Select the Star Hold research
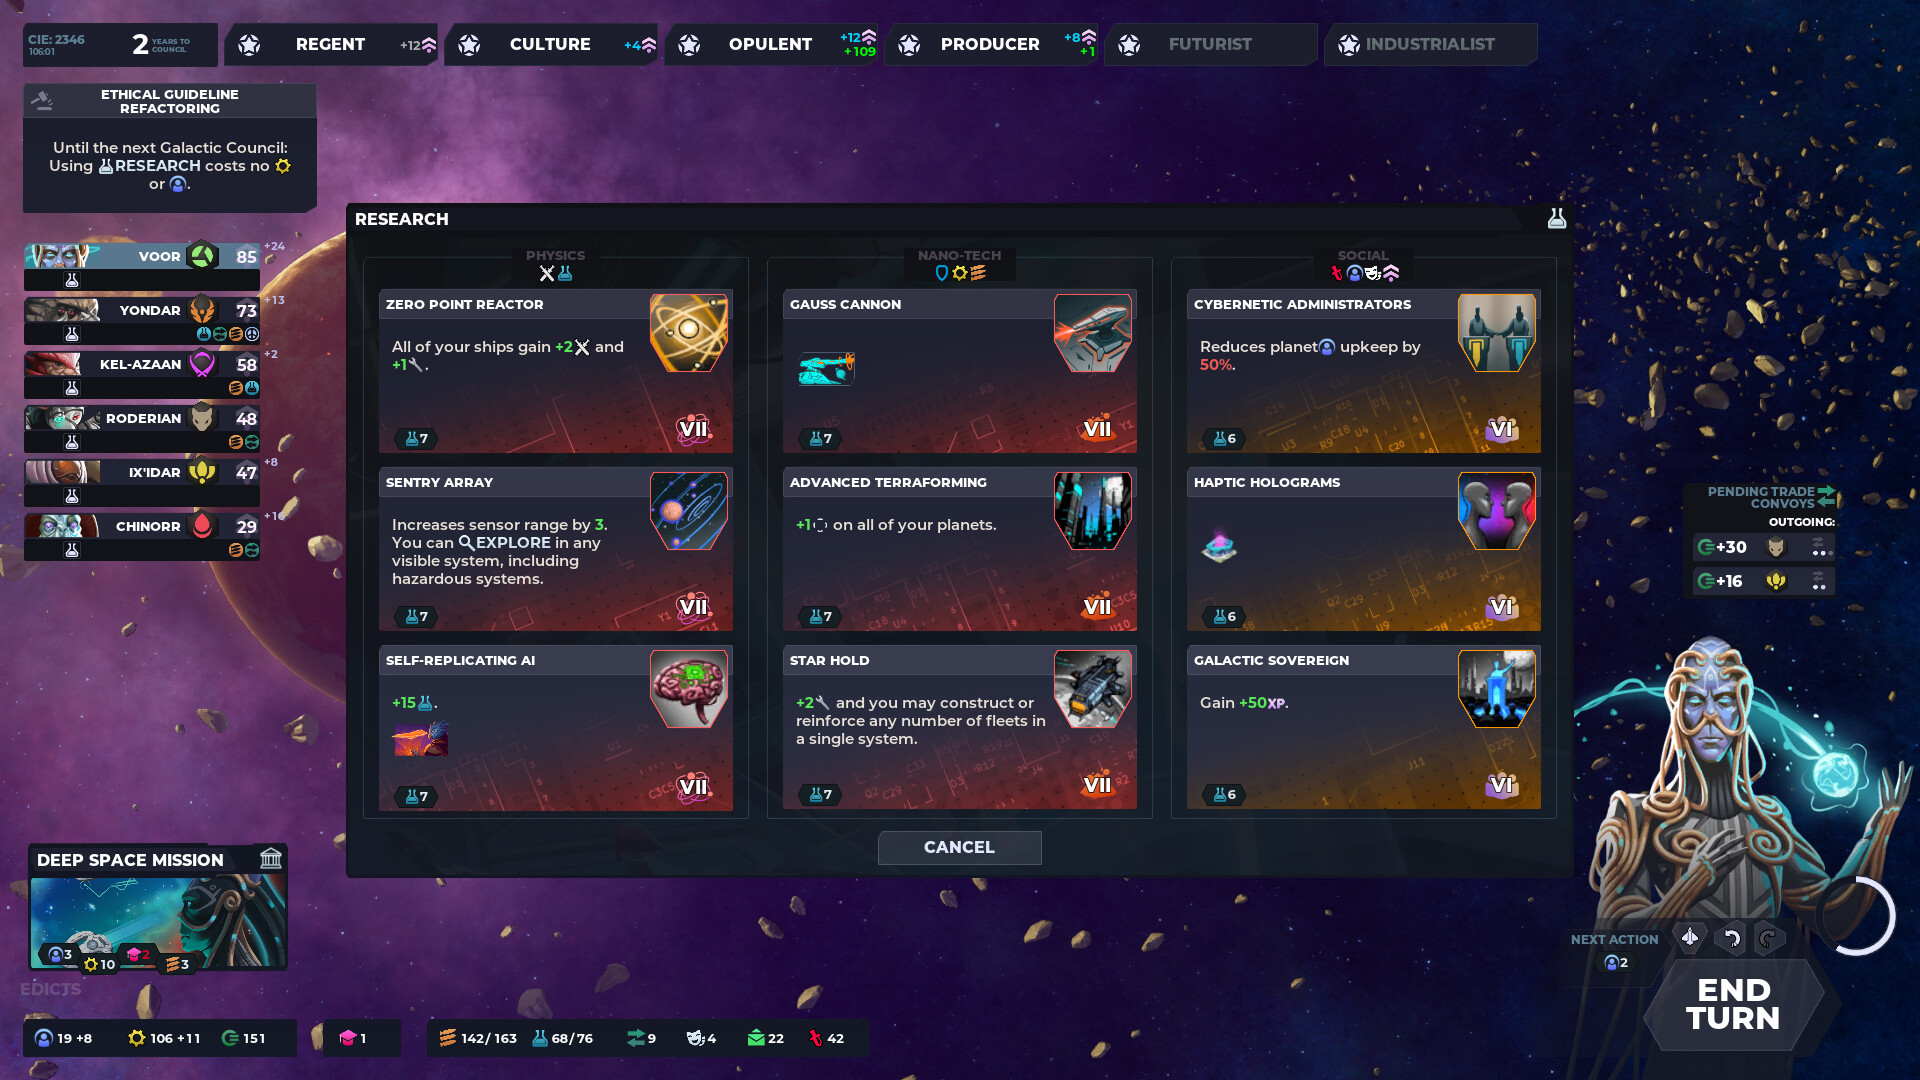This screenshot has width=1920, height=1080. [x=959, y=727]
